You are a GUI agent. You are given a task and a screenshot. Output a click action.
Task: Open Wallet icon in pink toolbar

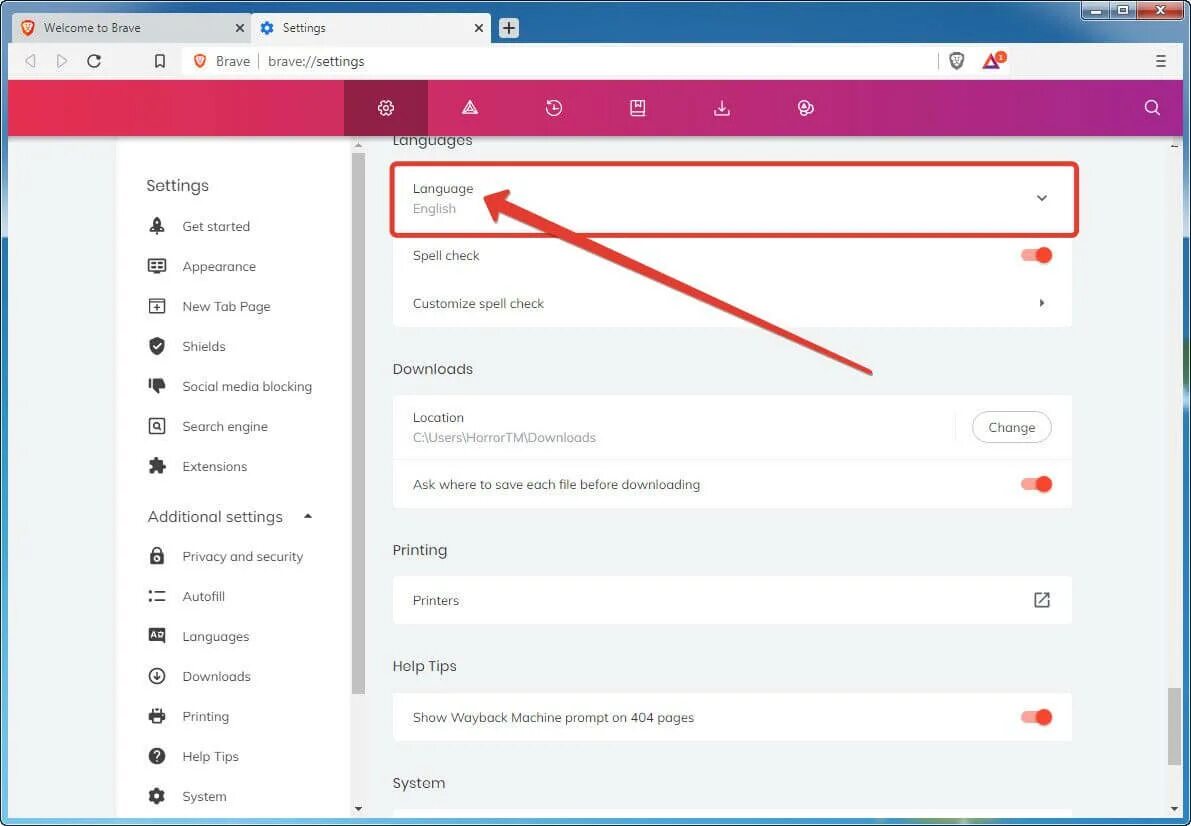(805, 108)
